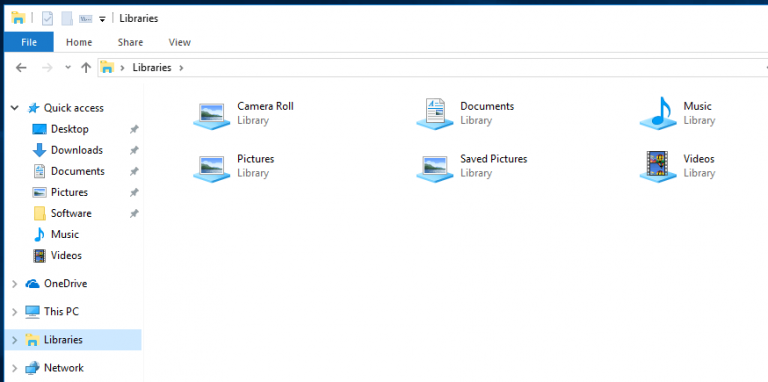Open the Software folder in sidebar
Image resolution: width=768 pixels, height=382 pixels.
[x=71, y=213]
